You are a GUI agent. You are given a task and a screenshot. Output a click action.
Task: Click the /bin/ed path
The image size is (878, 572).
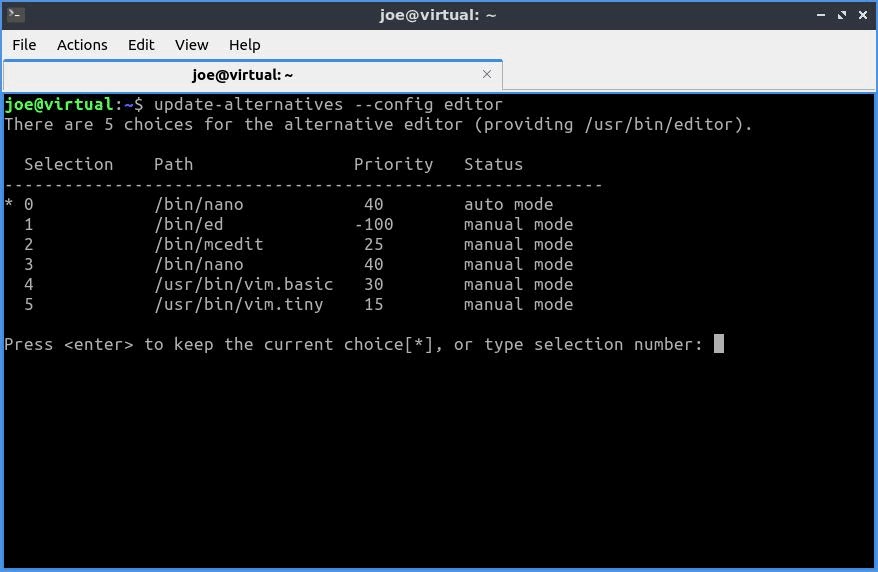189,224
